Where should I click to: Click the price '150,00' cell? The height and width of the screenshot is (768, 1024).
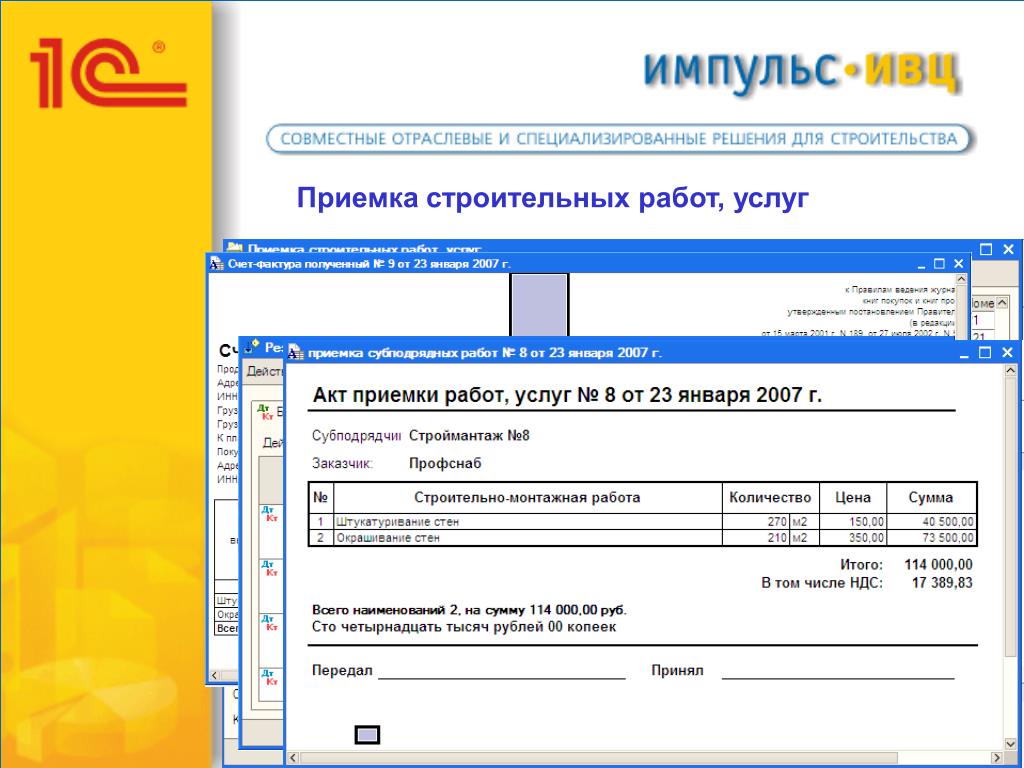tap(853, 522)
